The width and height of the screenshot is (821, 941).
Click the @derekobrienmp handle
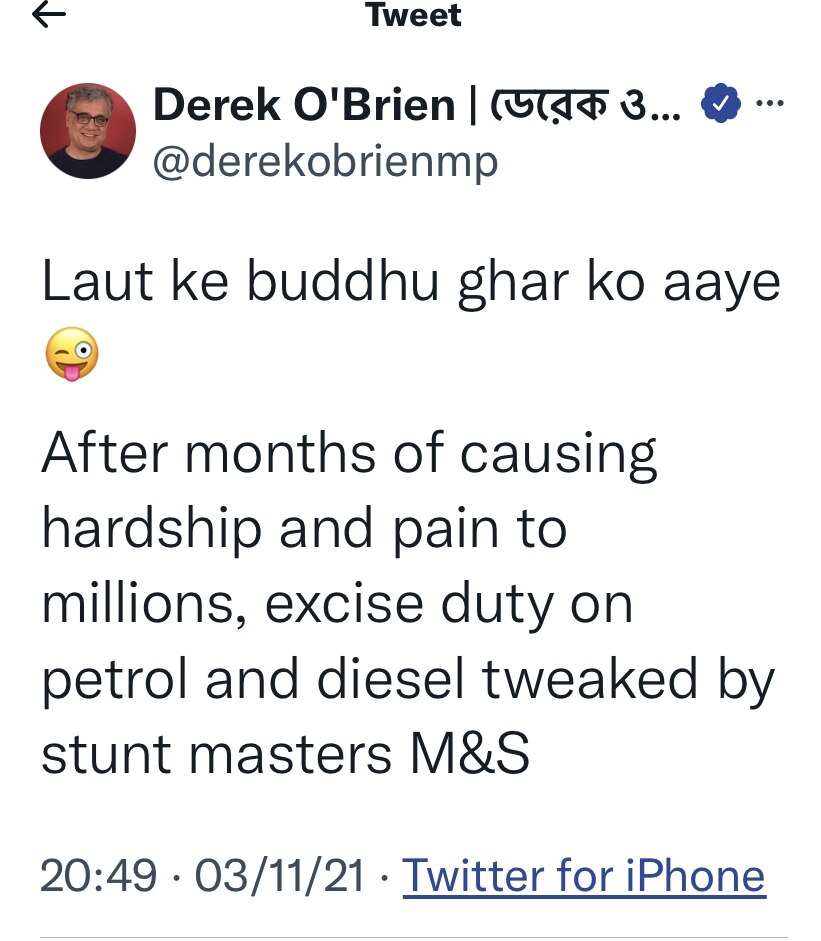pos(324,162)
